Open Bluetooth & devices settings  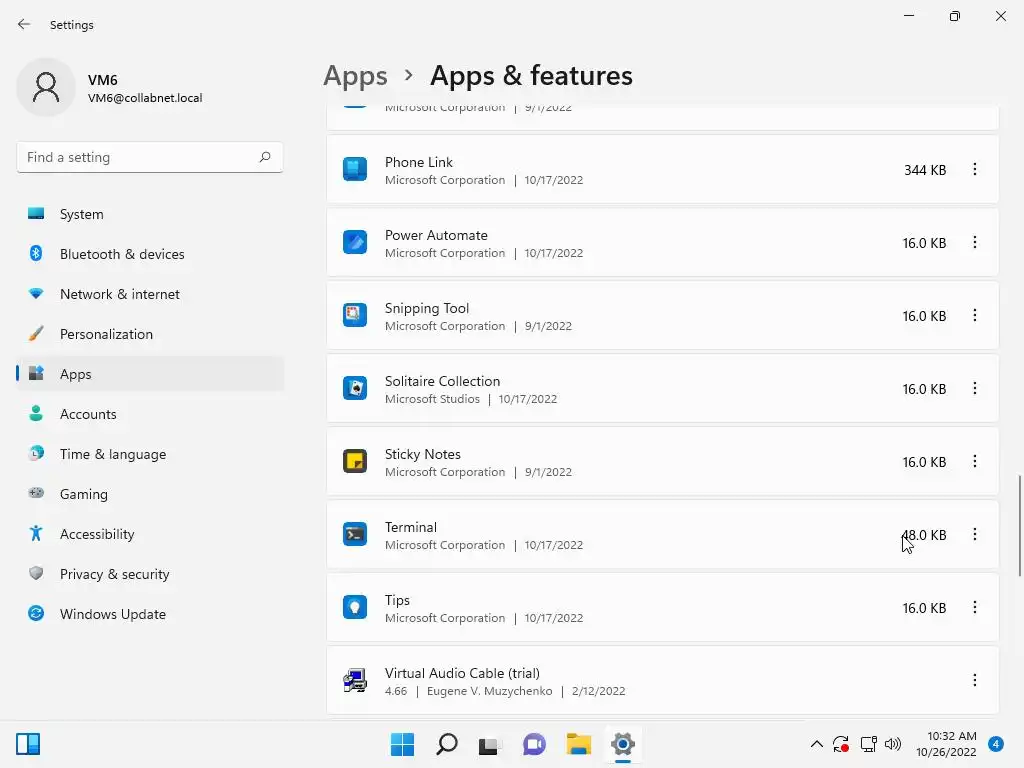(150, 254)
